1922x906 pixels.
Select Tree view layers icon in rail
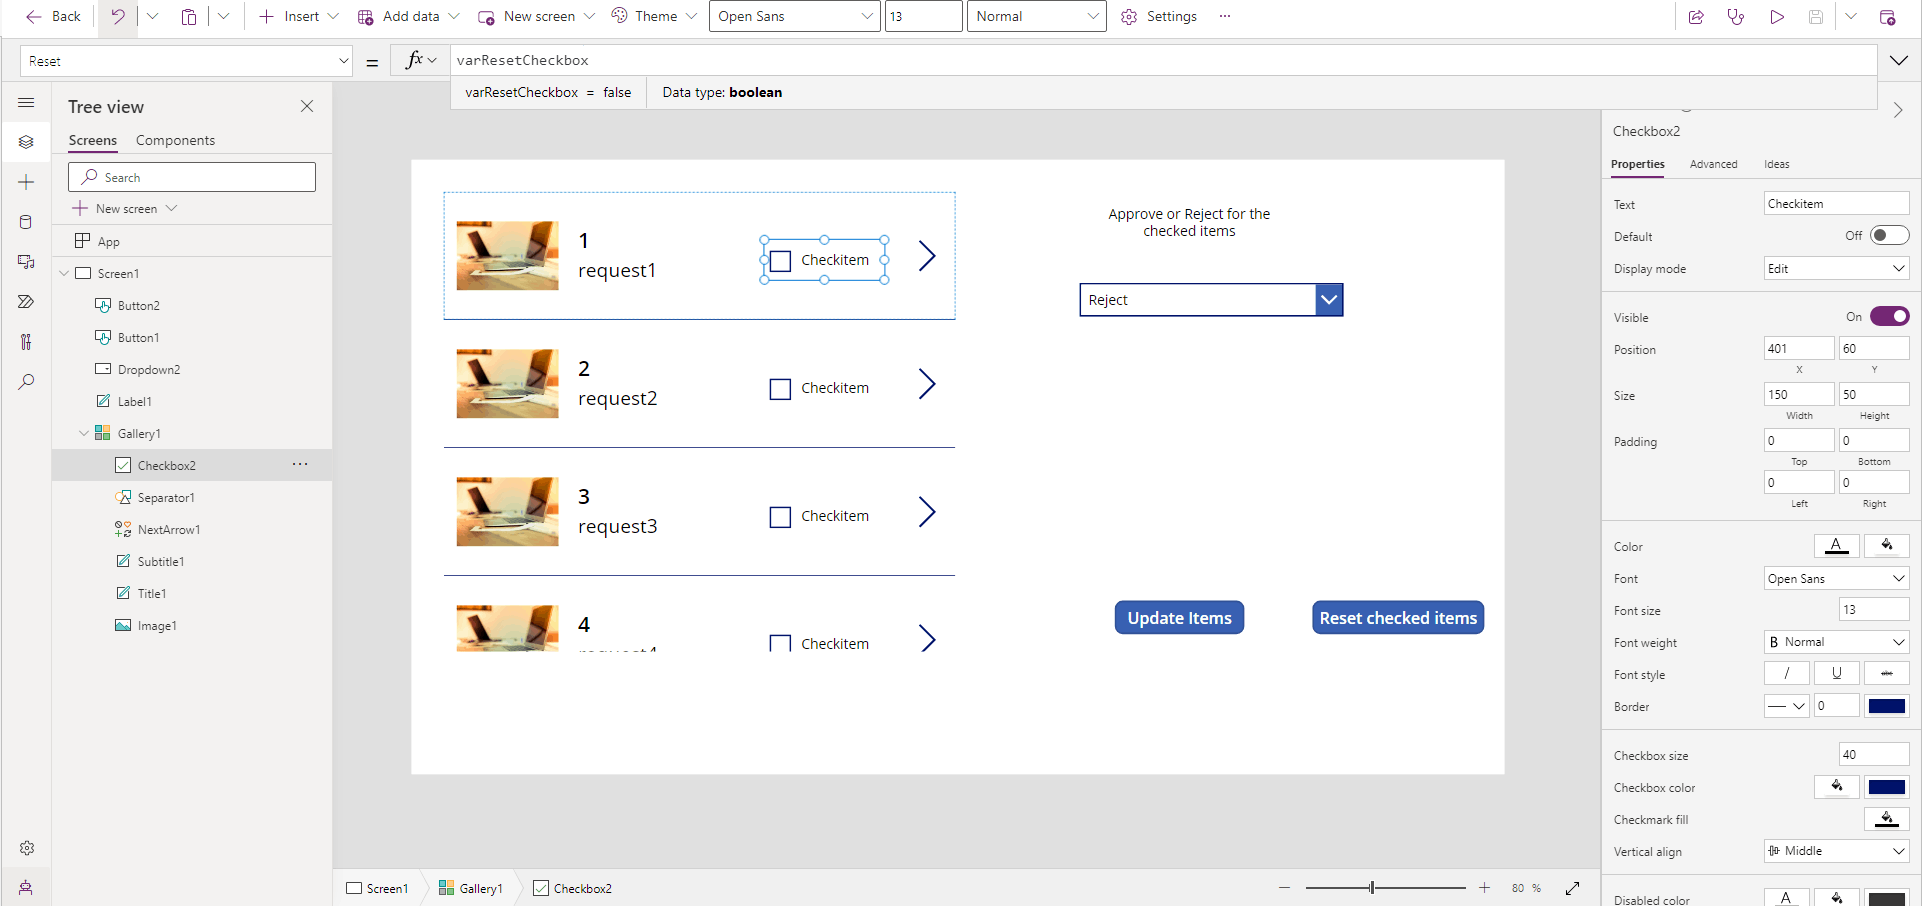click(x=26, y=142)
